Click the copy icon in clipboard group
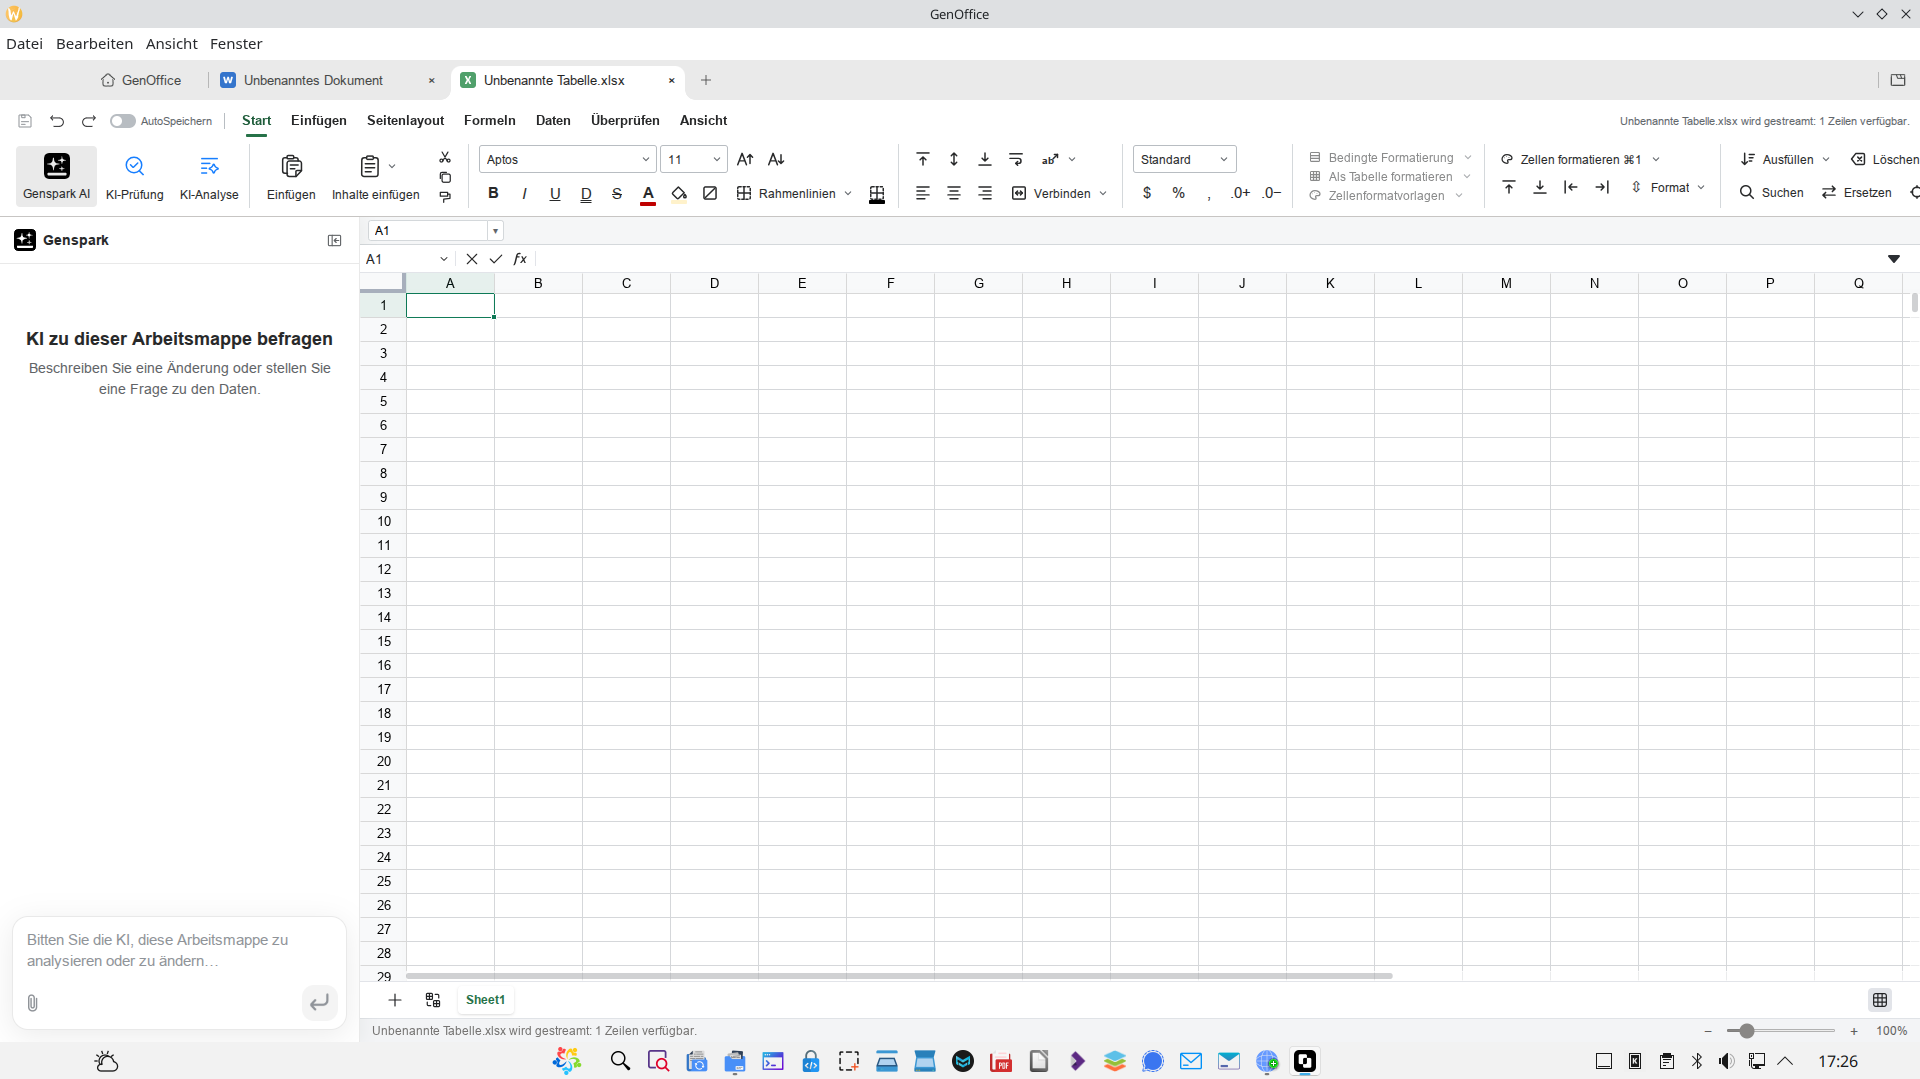Viewport: 1920px width, 1079px height. (445, 177)
